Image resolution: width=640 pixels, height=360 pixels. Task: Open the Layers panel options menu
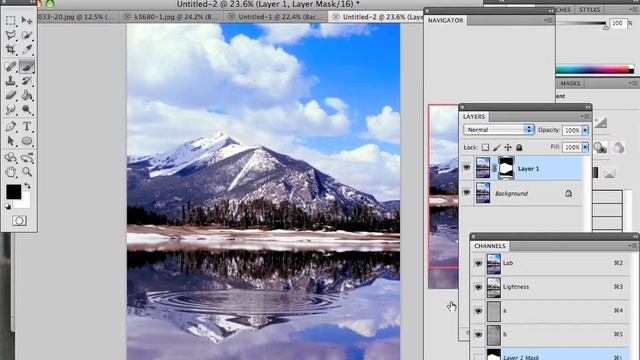coord(585,116)
